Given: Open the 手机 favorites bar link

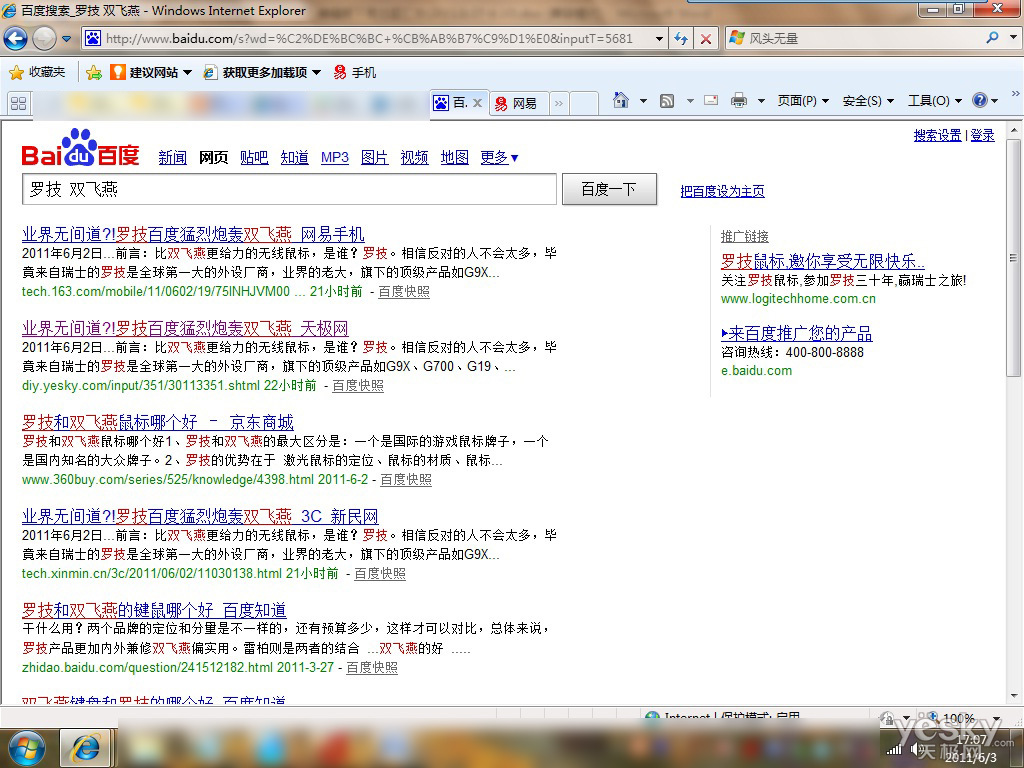Looking at the screenshot, I should click(355, 72).
